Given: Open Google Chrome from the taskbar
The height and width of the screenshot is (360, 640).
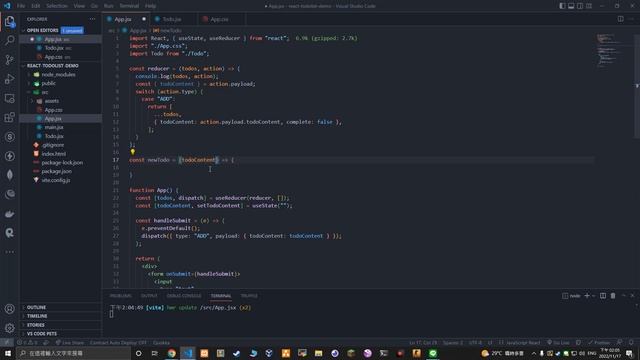Looking at the screenshot, I should pos(171,353).
